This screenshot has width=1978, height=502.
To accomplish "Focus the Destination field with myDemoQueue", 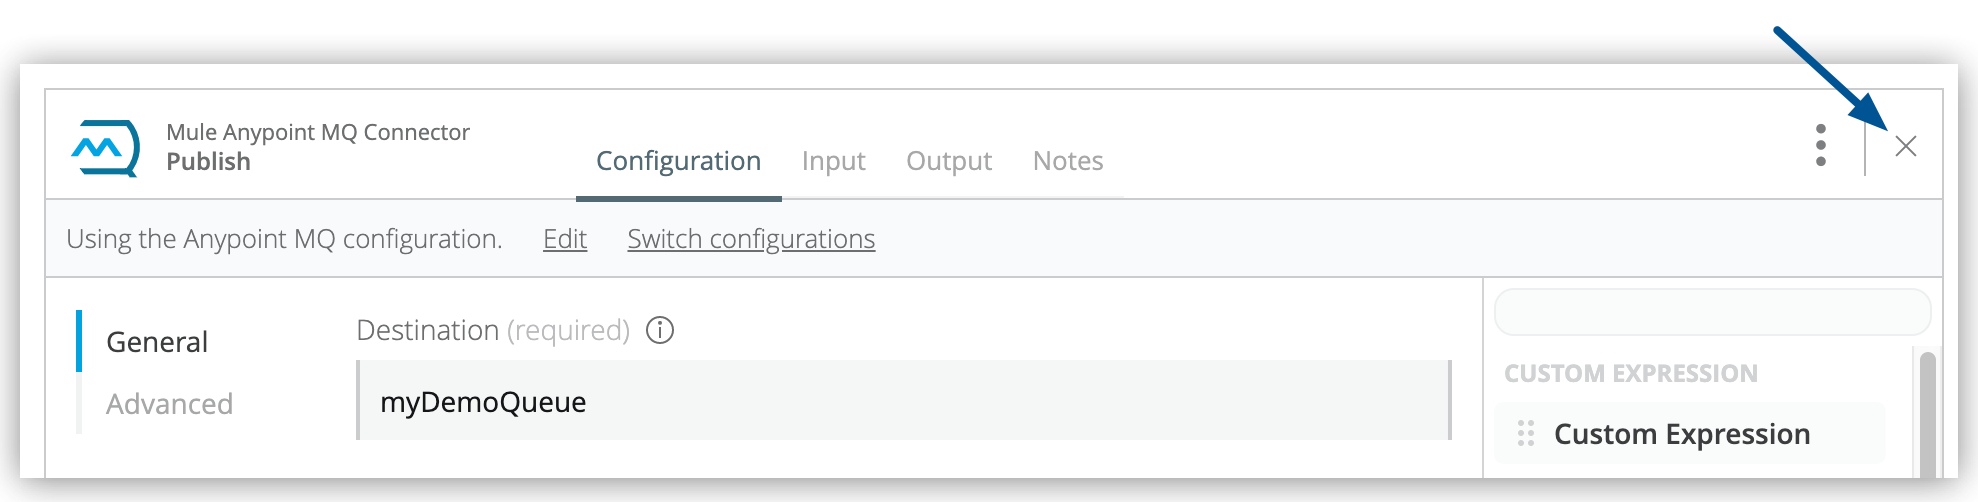I will click(904, 401).
